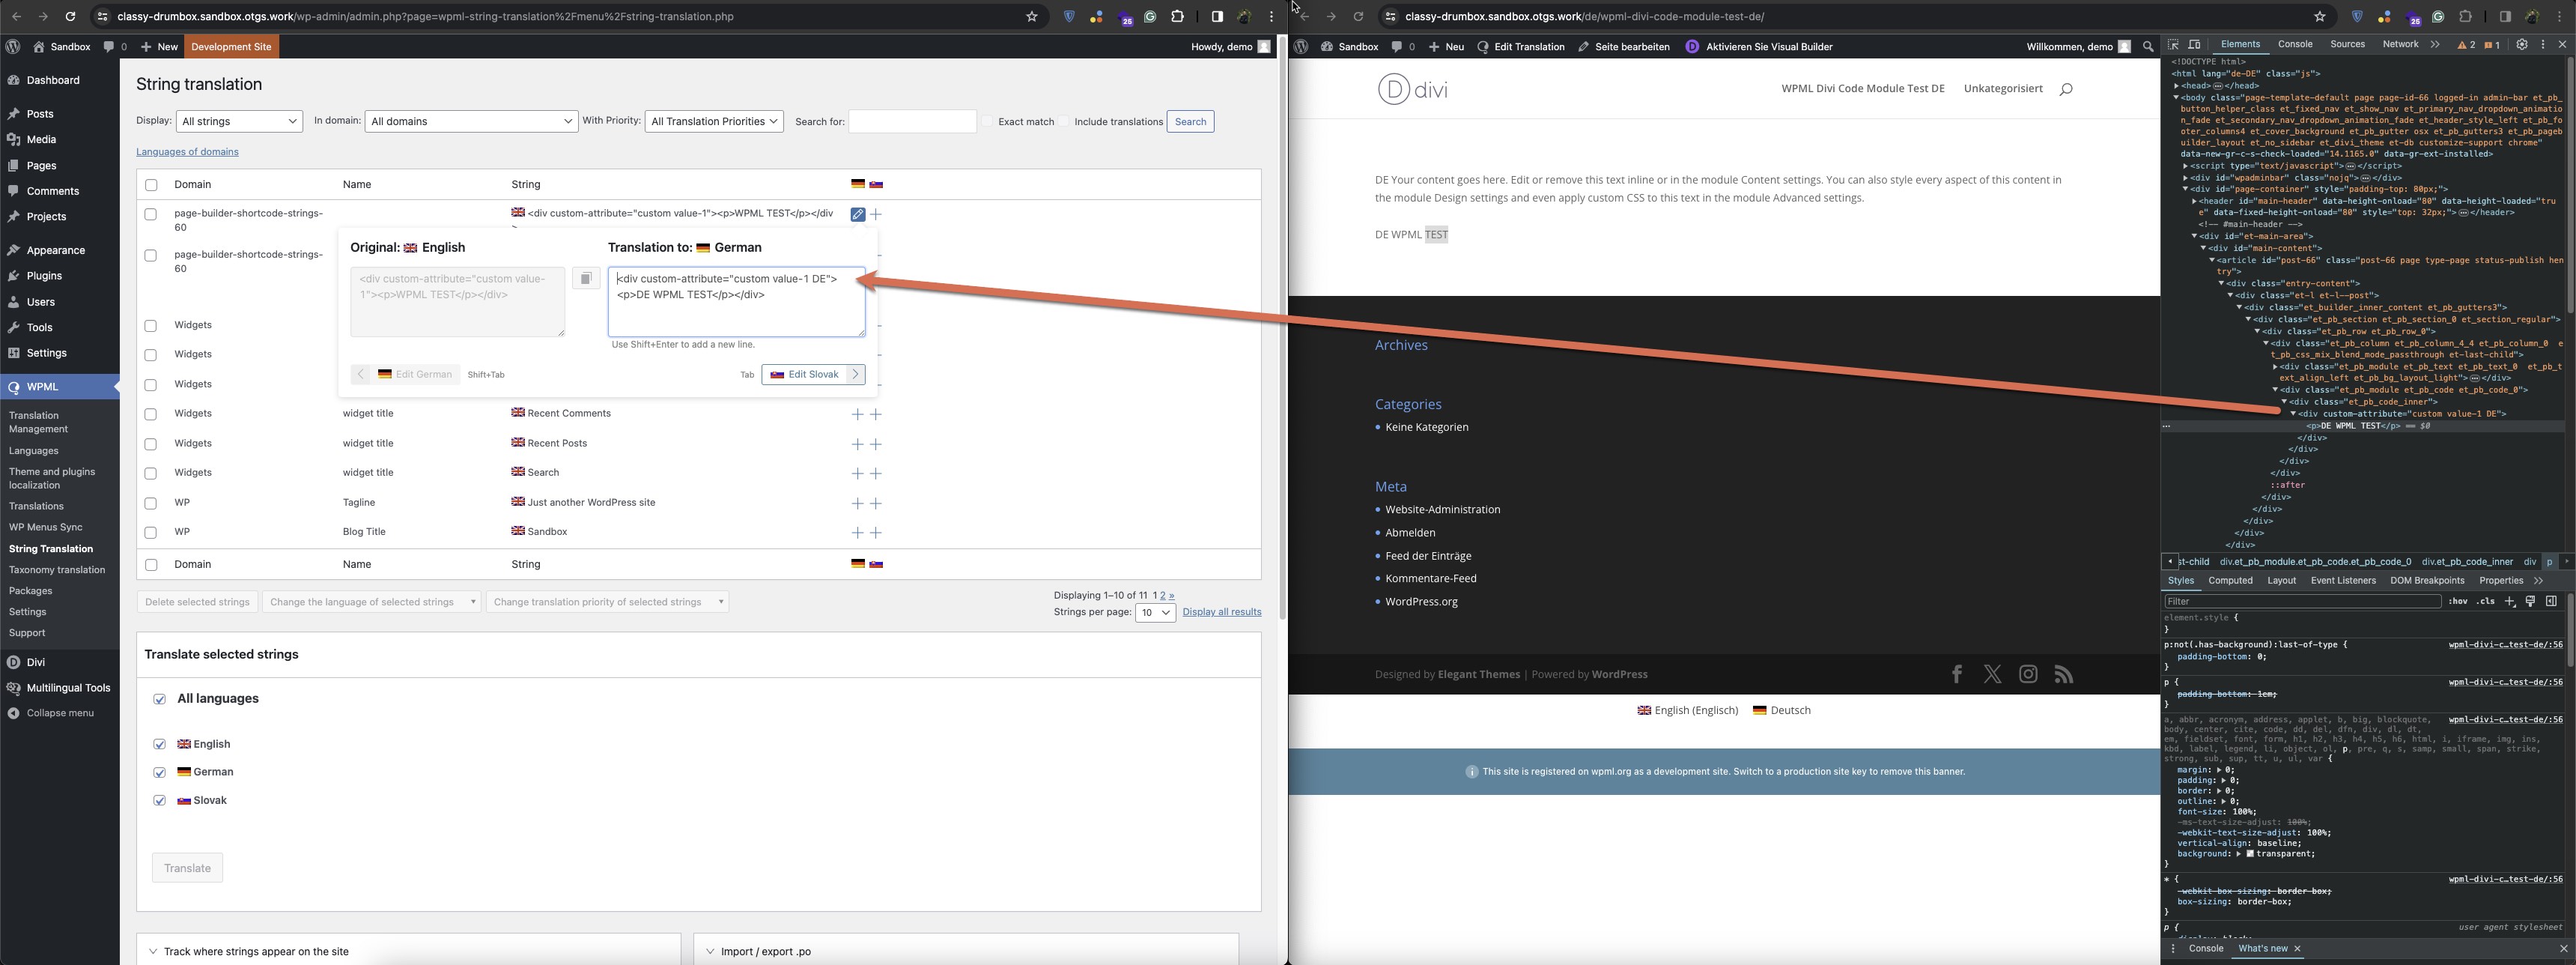Open the Display All strings dropdown
Screen dimensions: 2576x965
pos(239,121)
